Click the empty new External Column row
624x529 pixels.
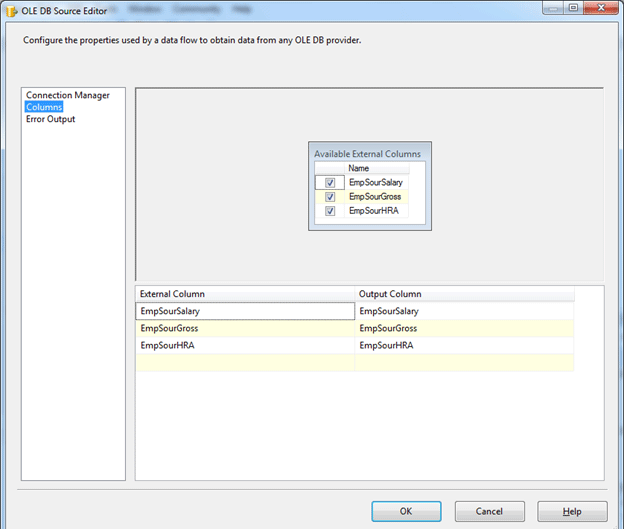pyautogui.click(x=245, y=363)
